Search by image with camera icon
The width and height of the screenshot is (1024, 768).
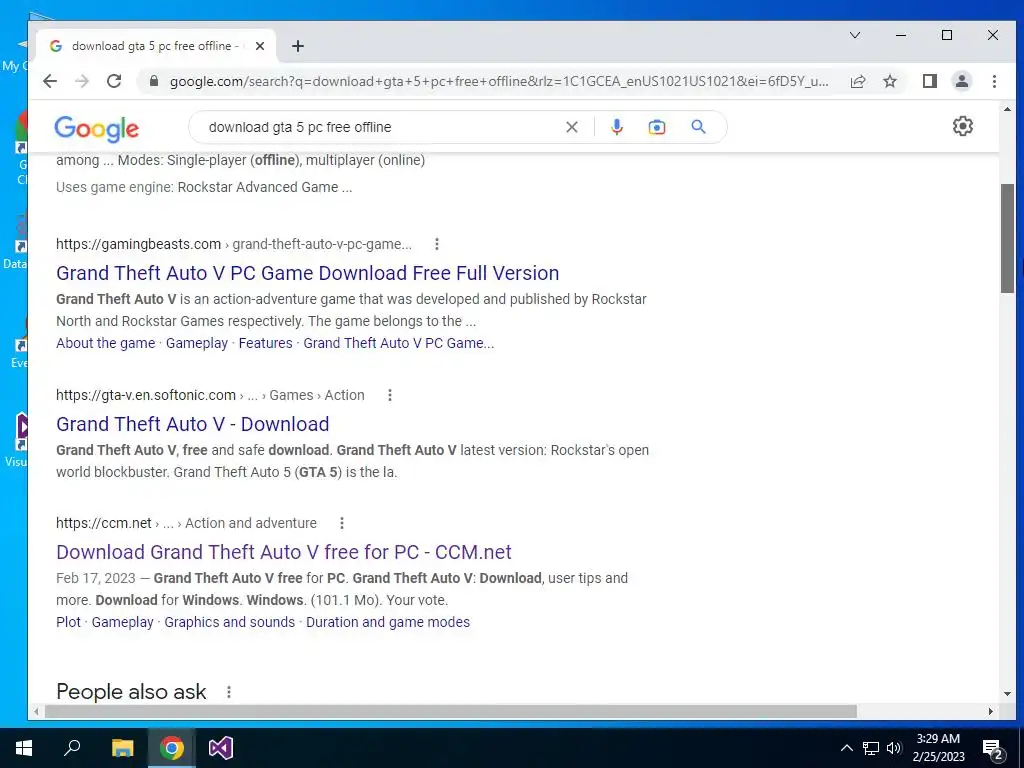pos(656,127)
